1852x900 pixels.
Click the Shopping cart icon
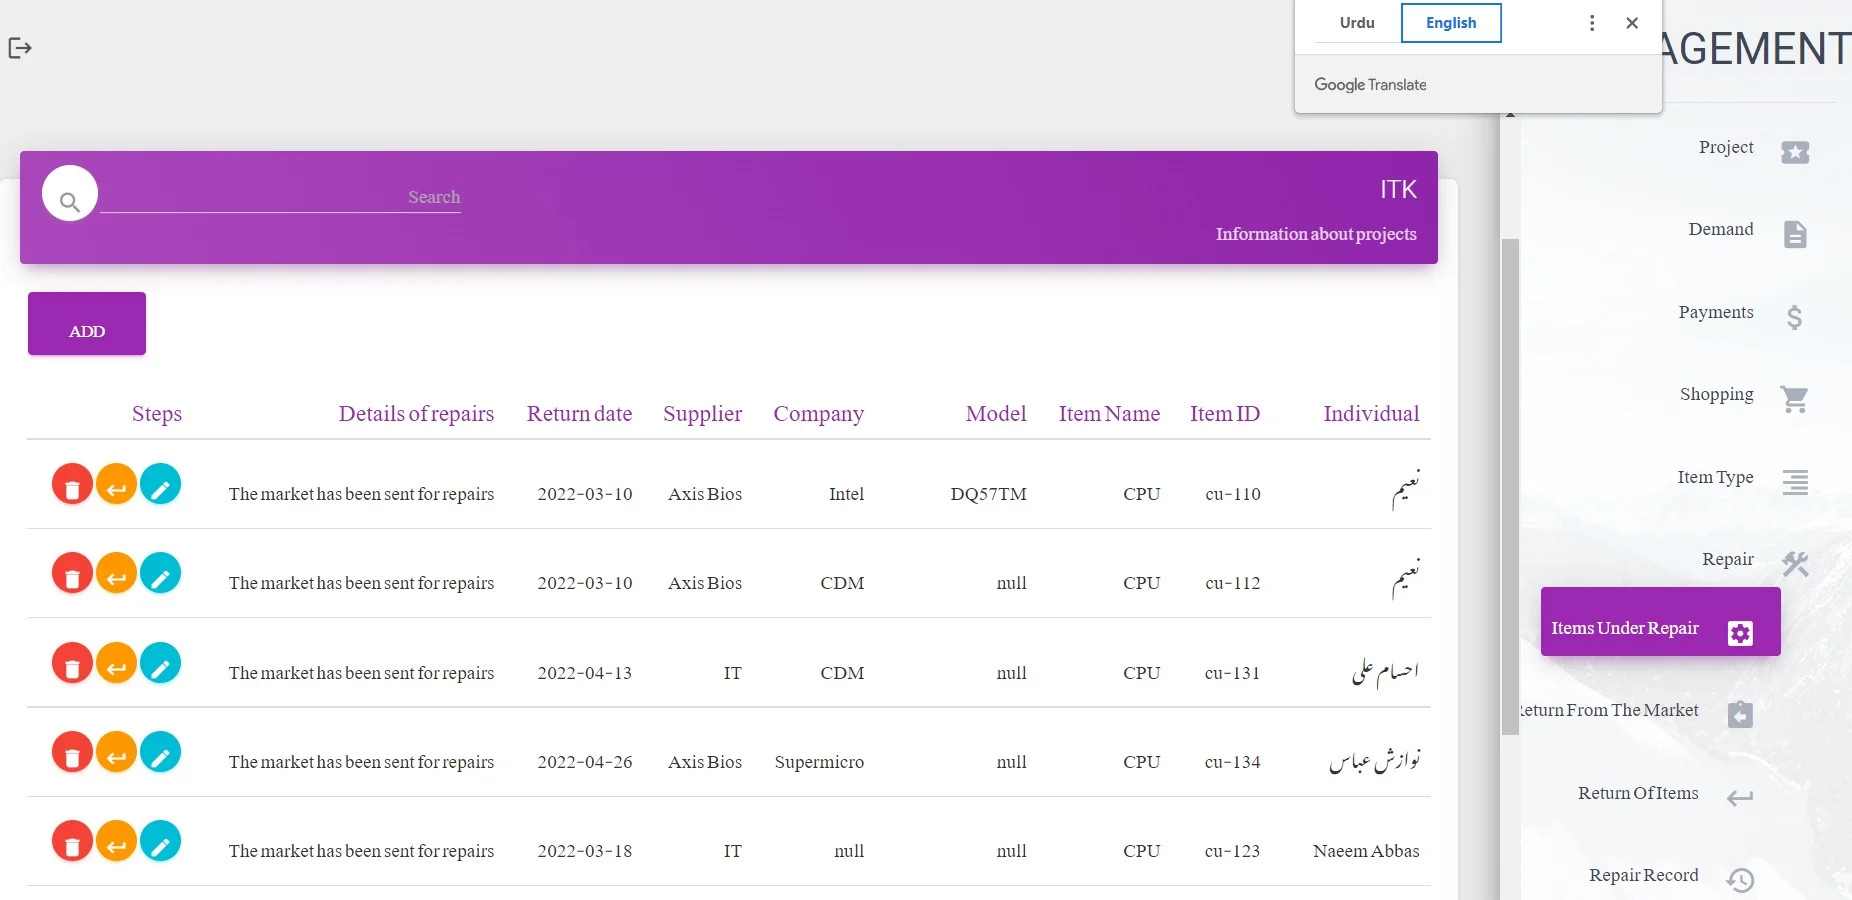(1794, 399)
